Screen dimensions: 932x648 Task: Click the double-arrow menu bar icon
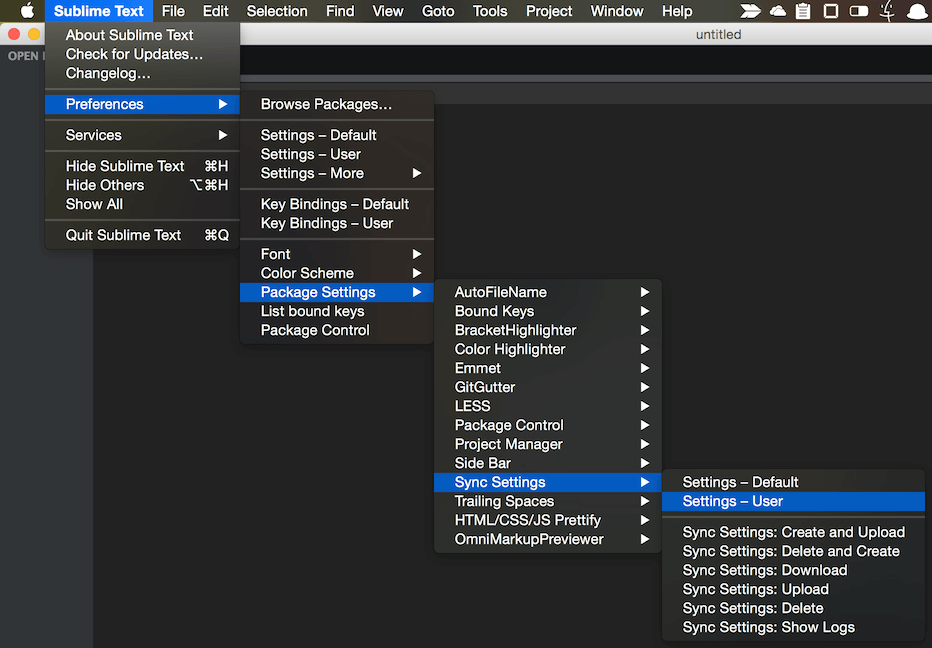(750, 11)
